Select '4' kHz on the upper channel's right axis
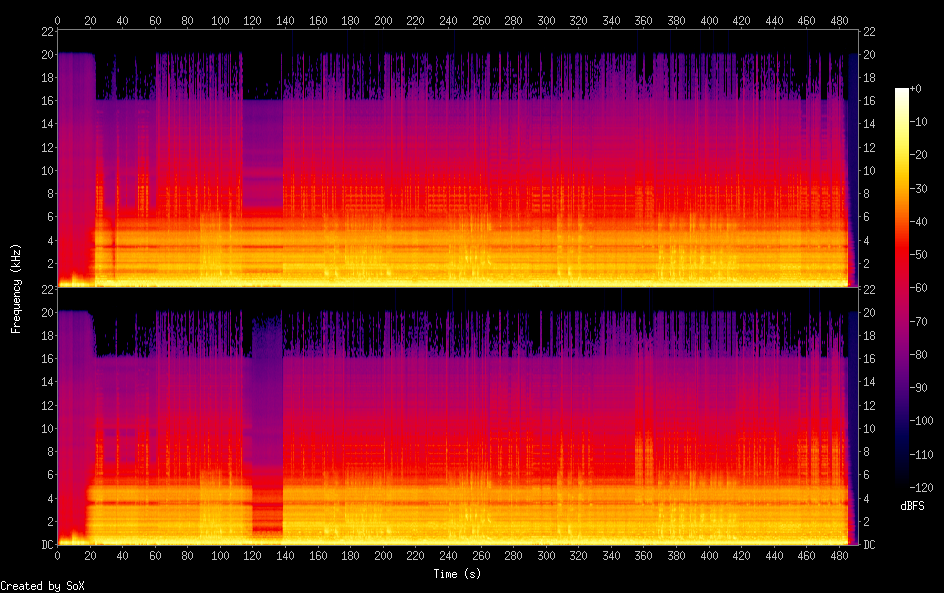 tap(866, 240)
